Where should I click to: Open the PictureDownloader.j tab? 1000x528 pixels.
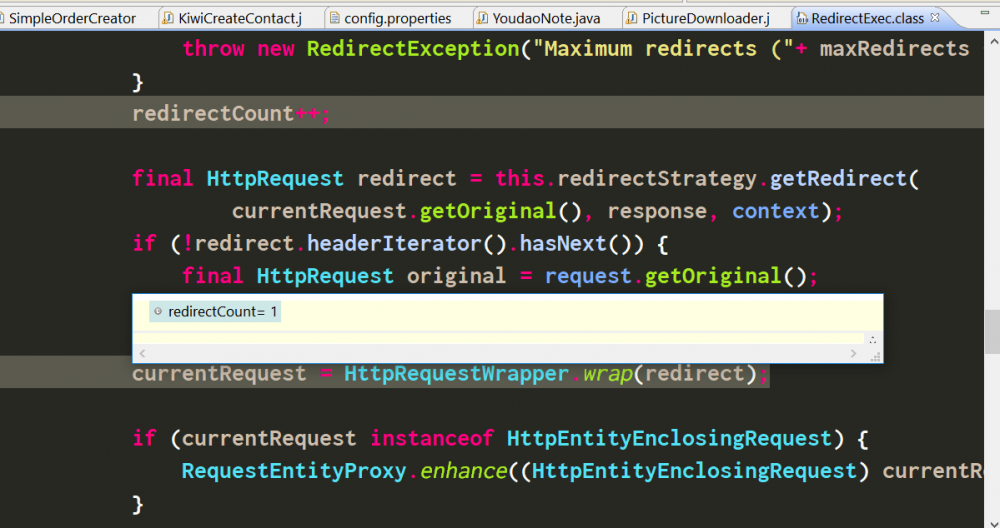705,18
